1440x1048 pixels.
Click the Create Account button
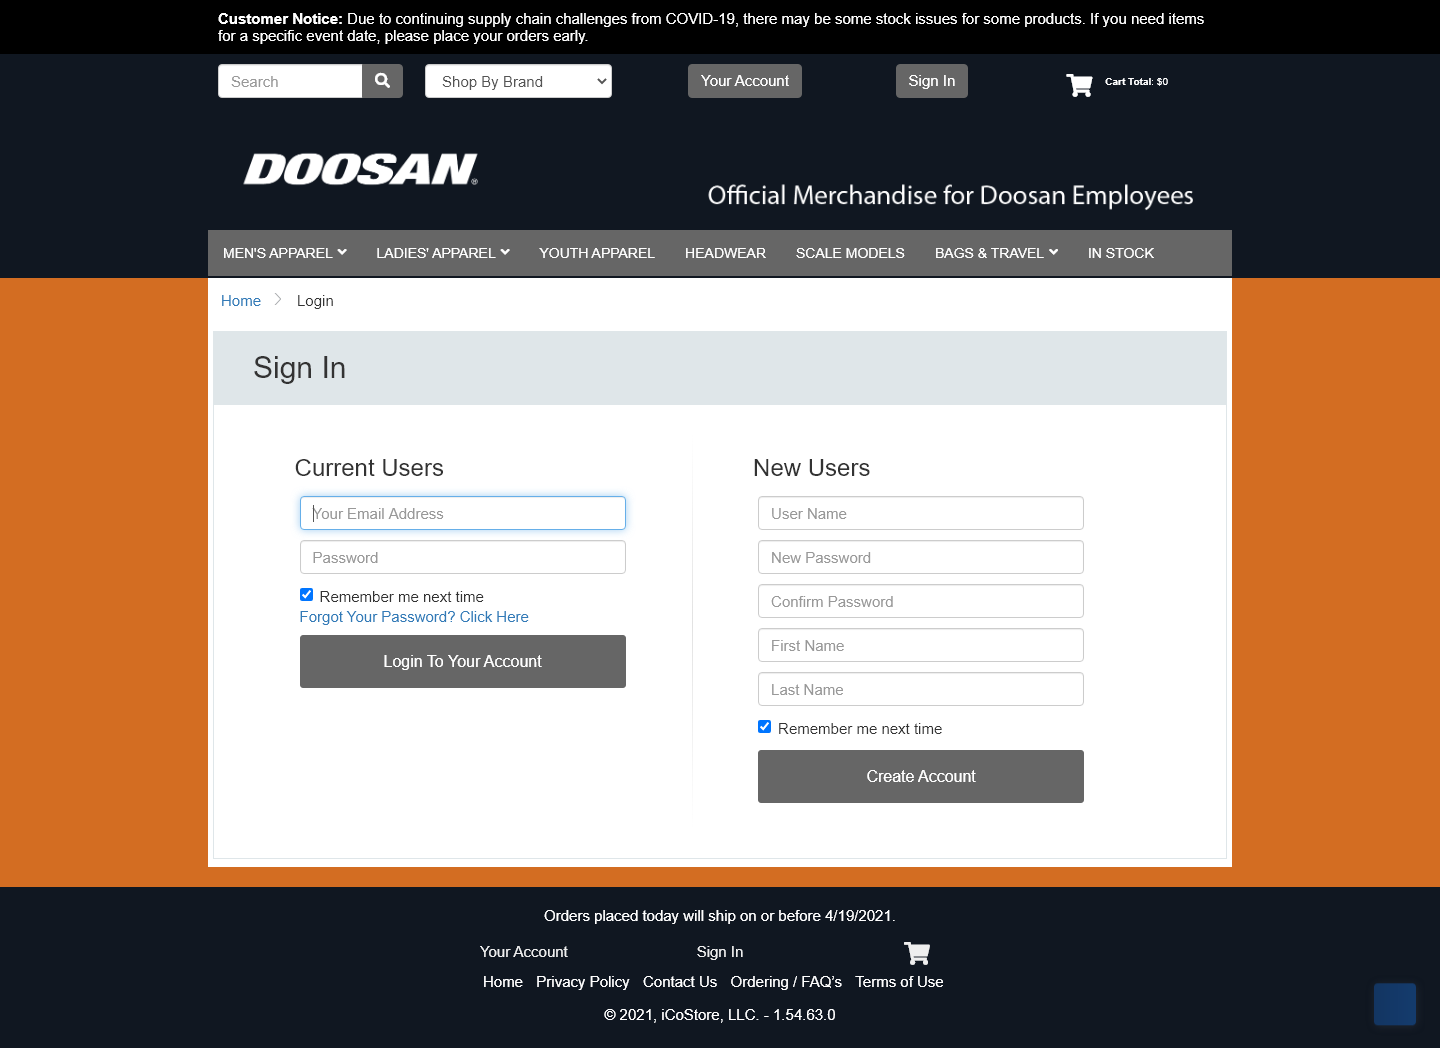[920, 776]
